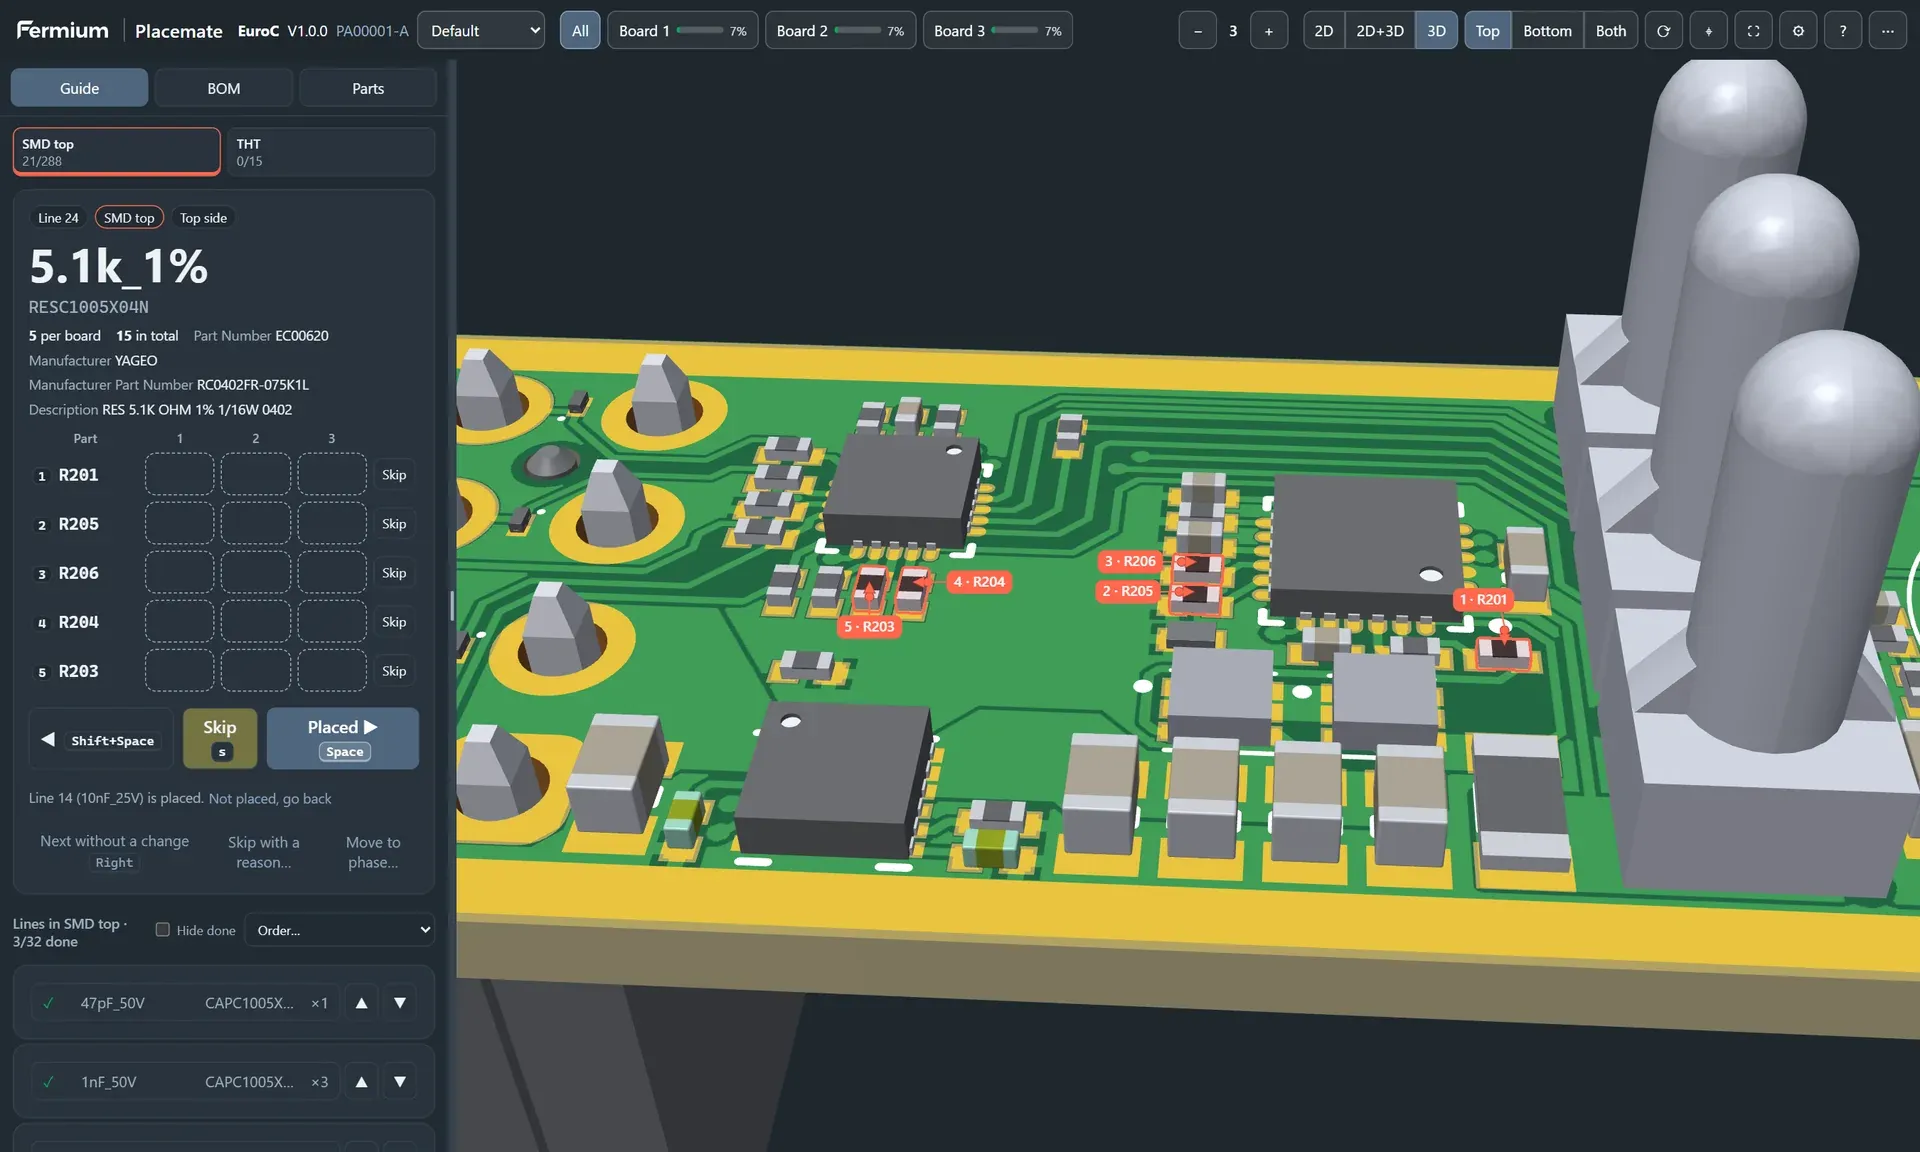
Task: Switch to the BOM tab
Action: click(224, 88)
